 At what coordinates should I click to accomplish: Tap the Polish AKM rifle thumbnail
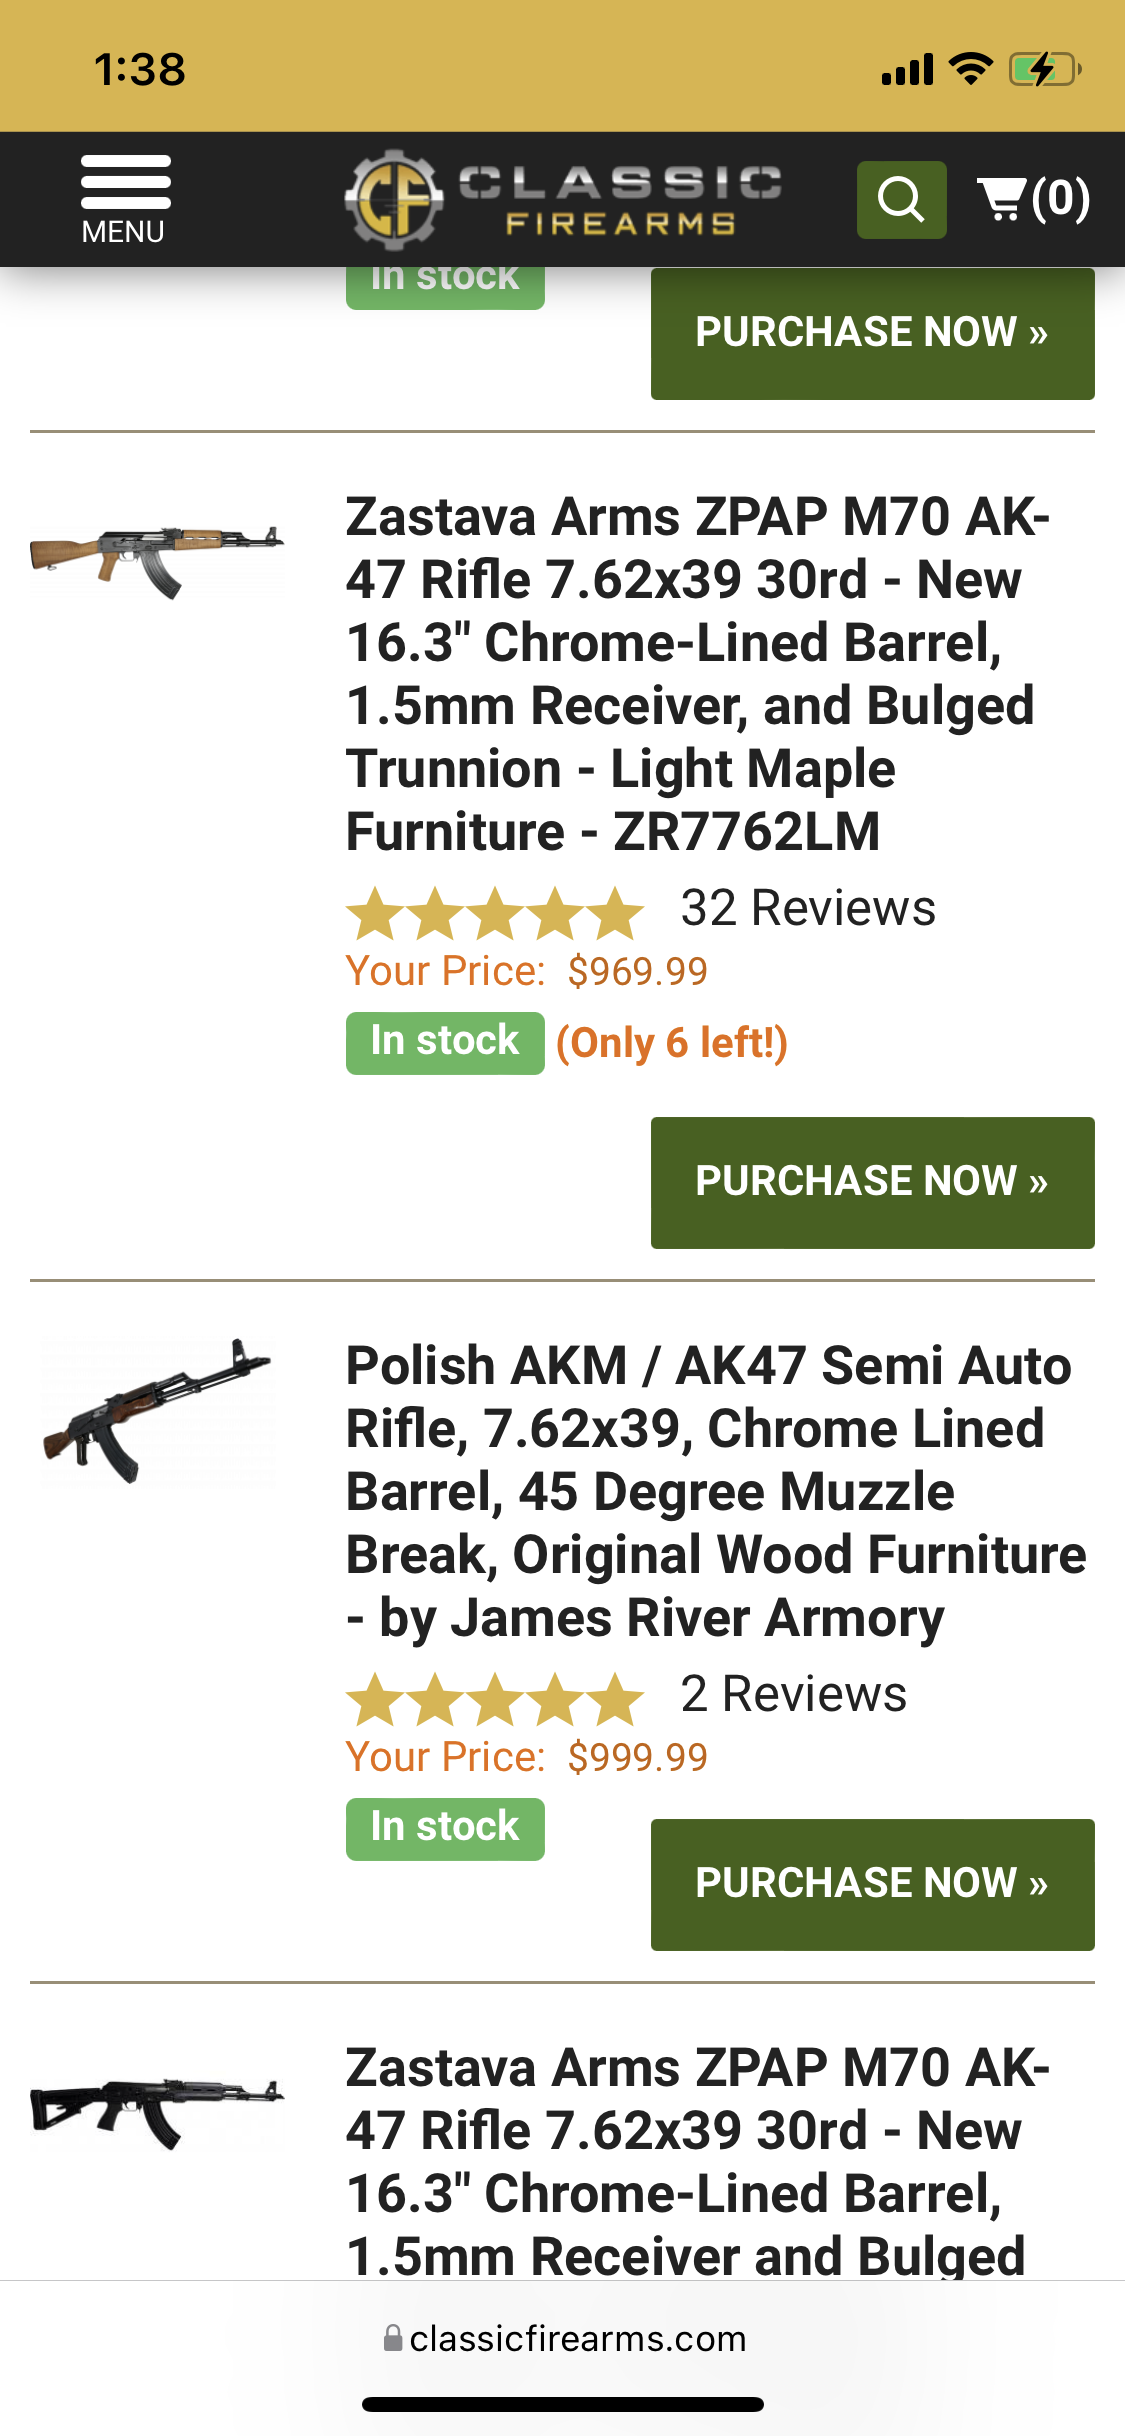157,1412
